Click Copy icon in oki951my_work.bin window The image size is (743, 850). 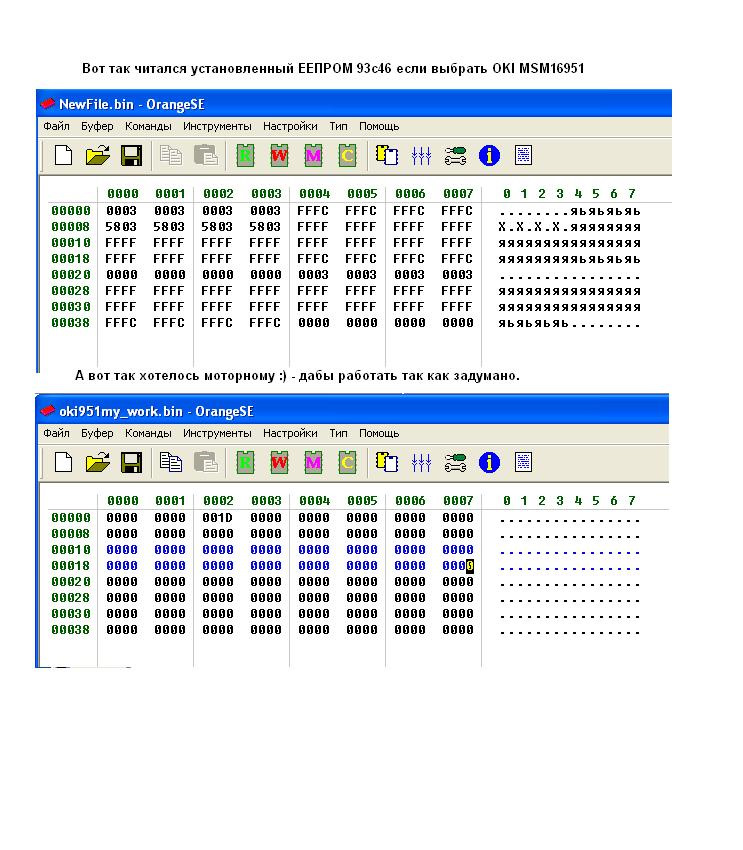pyautogui.click(x=171, y=462)
